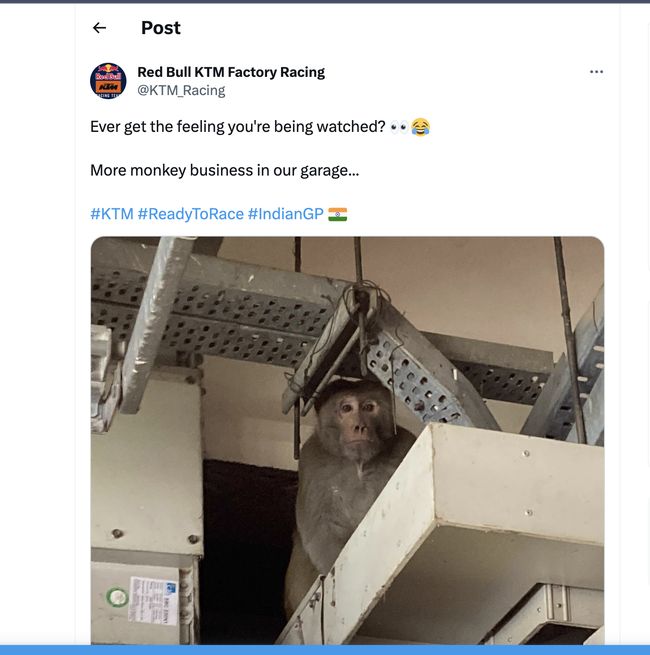Click the sticker label on the duct in the photo
This screenshot has height=655, width=650.
pyautogui.click(x=153, y=601)
